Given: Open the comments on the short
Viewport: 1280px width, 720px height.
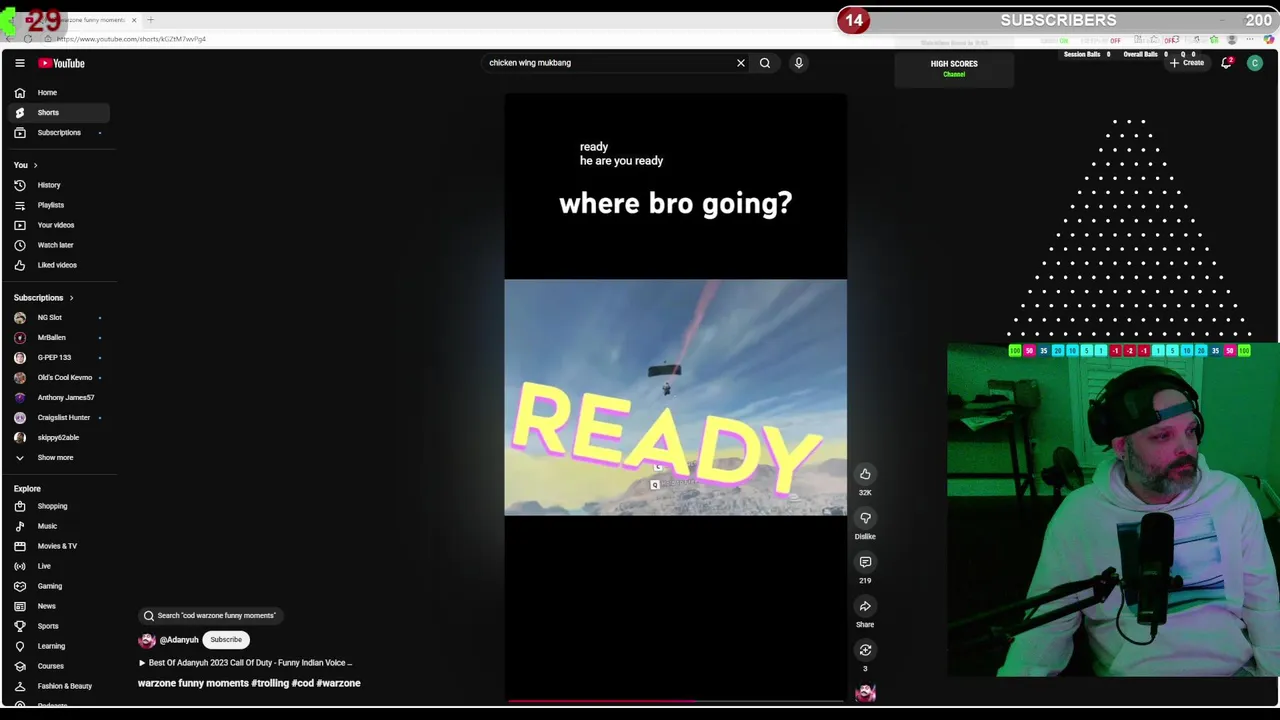Looking at the screenshot, I should tap(865, 562).
